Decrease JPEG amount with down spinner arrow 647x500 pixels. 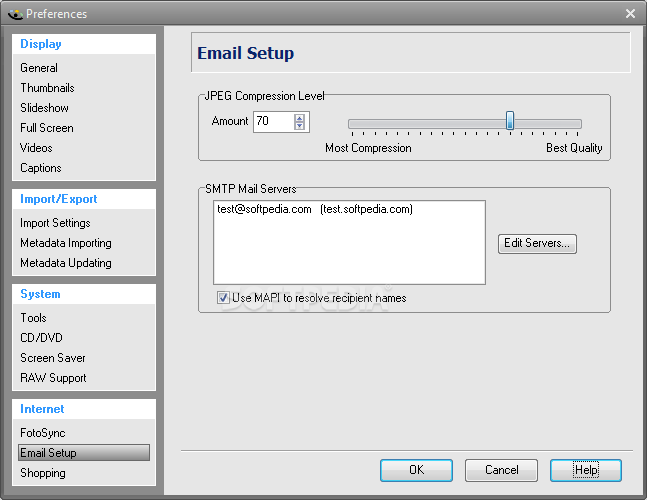tap(300, 126)
